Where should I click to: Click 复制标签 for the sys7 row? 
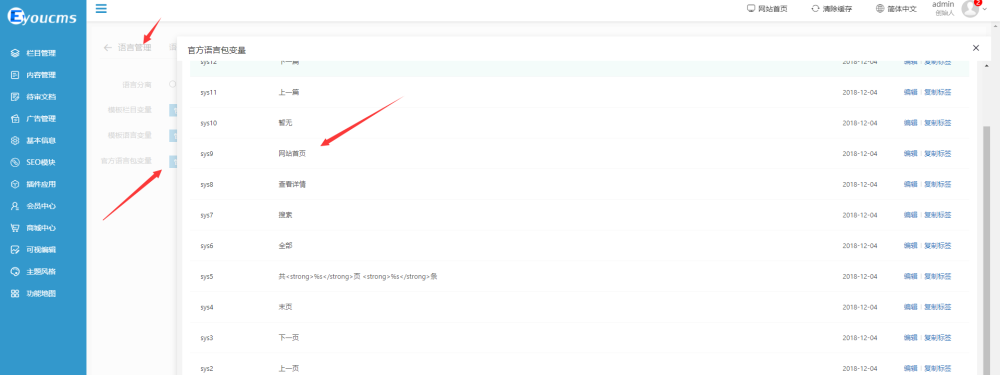tap(938, 215)
